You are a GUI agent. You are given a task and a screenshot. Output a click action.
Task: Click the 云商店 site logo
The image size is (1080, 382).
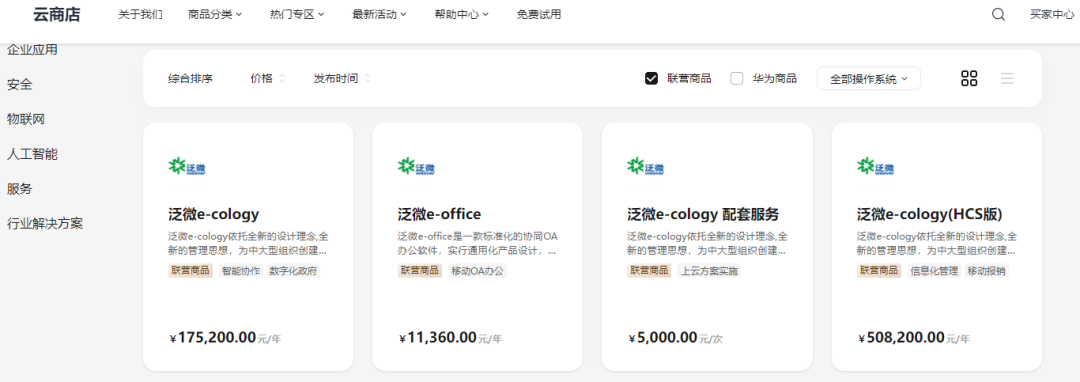(56, 14)
